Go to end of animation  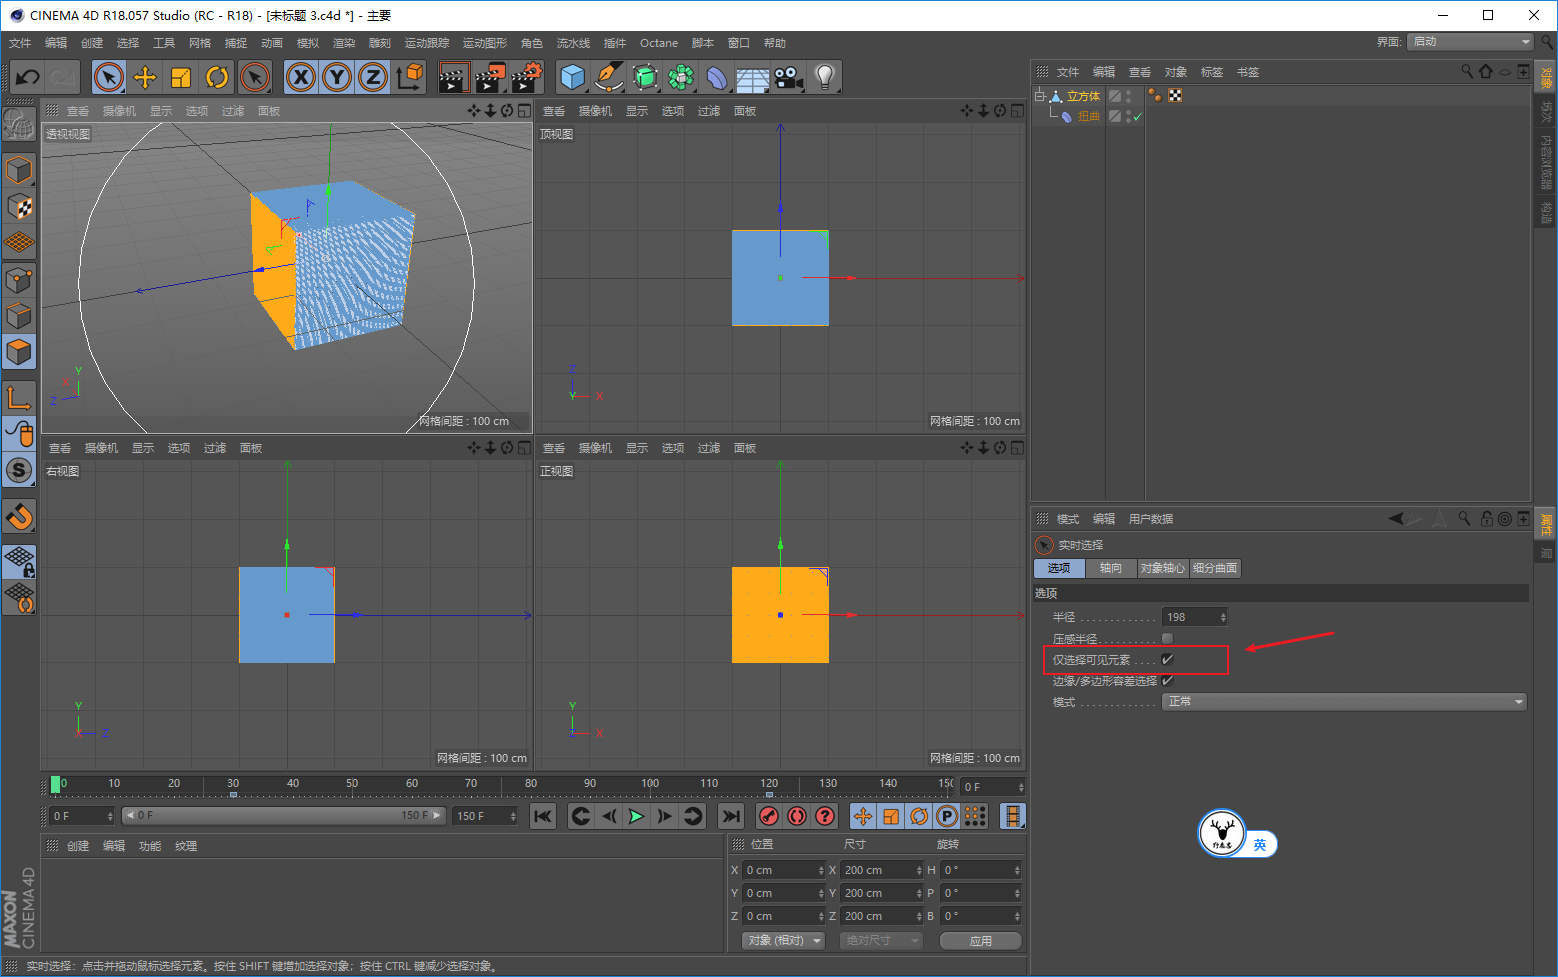[732, 816]
